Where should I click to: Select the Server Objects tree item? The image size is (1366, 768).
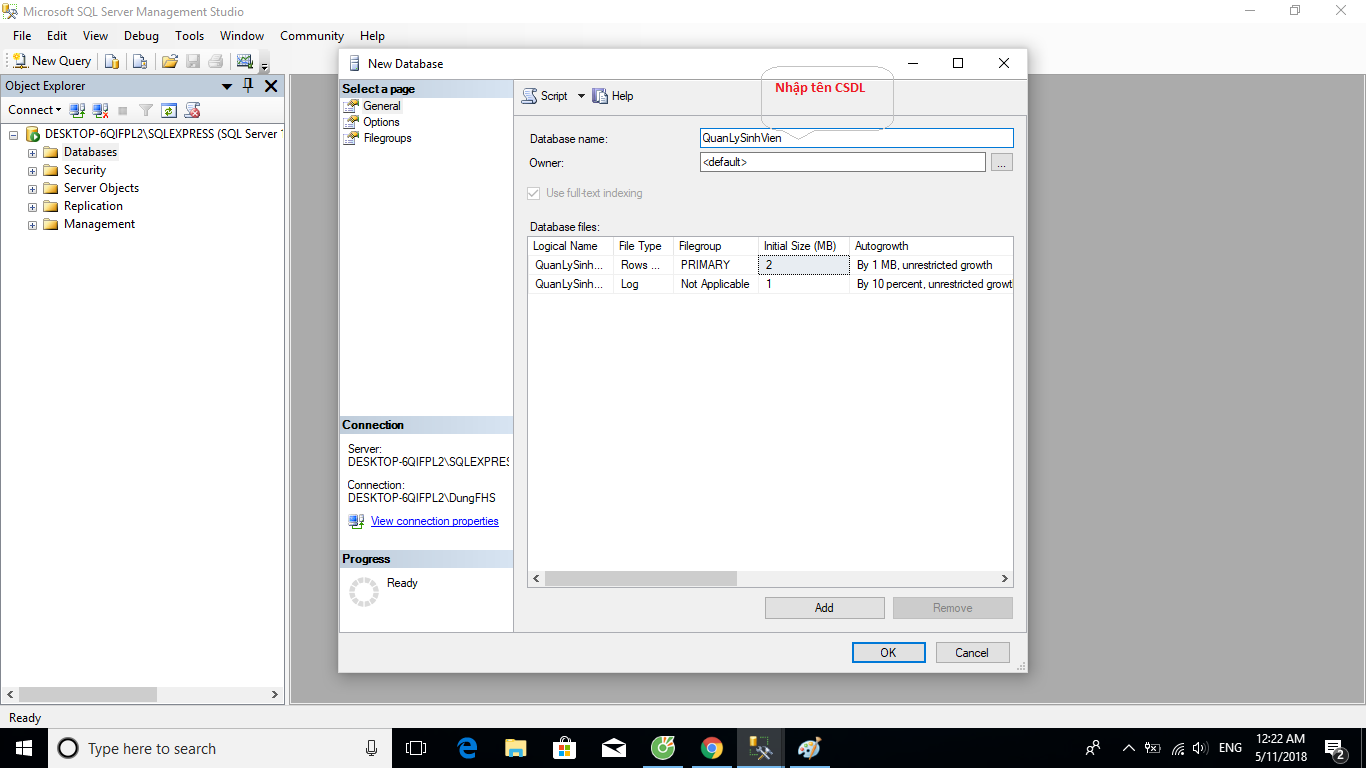[x=101, y=188]
